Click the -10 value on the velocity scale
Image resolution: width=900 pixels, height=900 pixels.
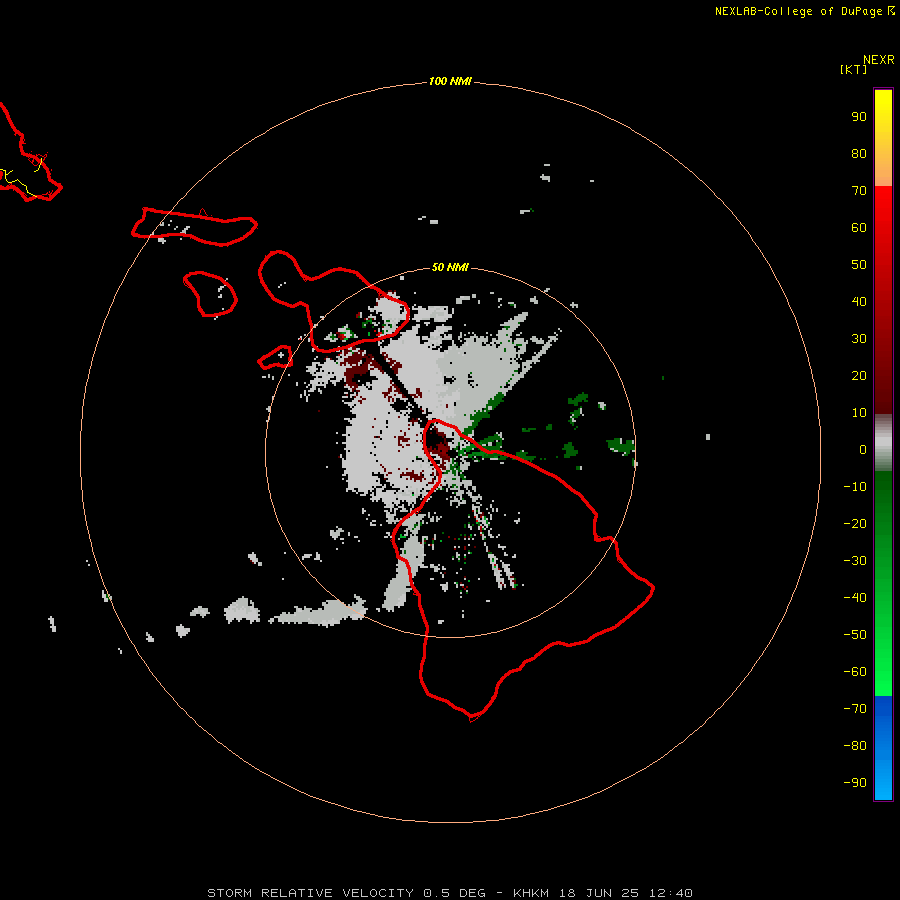[x=855, y=487]
